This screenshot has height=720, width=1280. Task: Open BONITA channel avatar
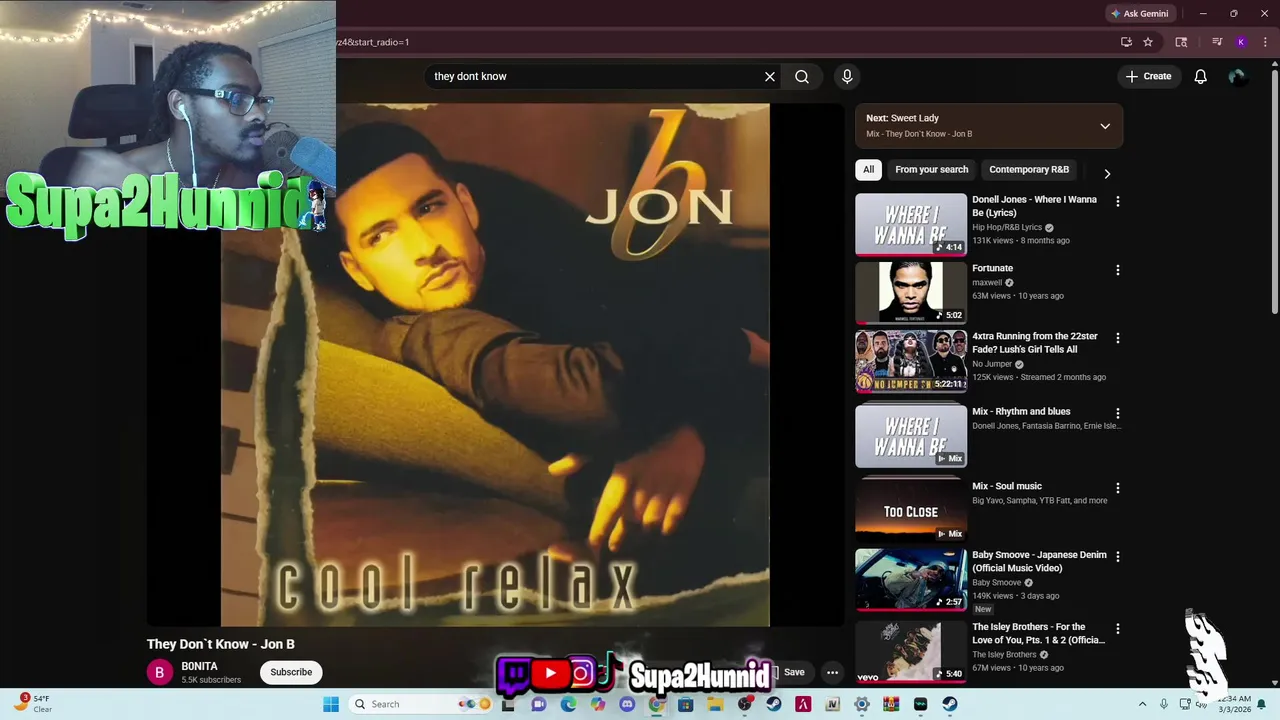point(159,673)
